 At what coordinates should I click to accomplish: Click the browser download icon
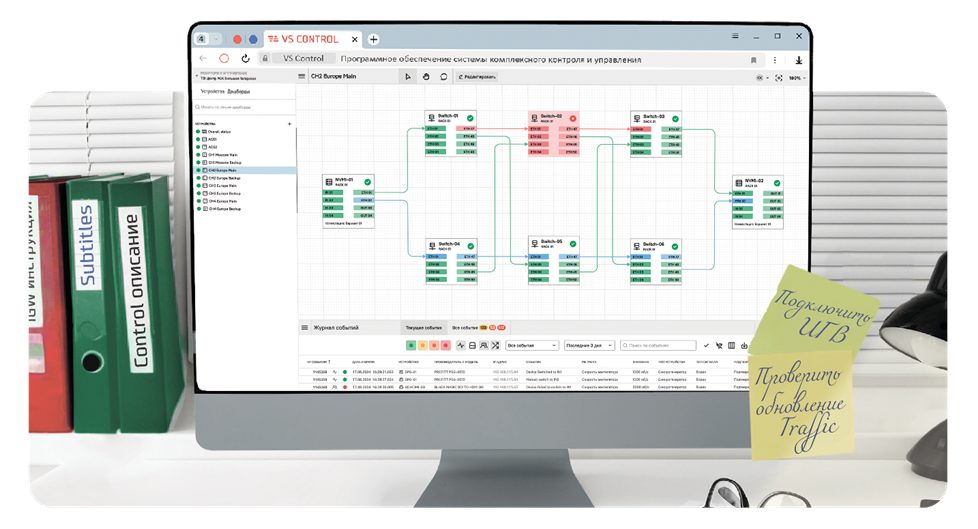(x=799, y=59)
